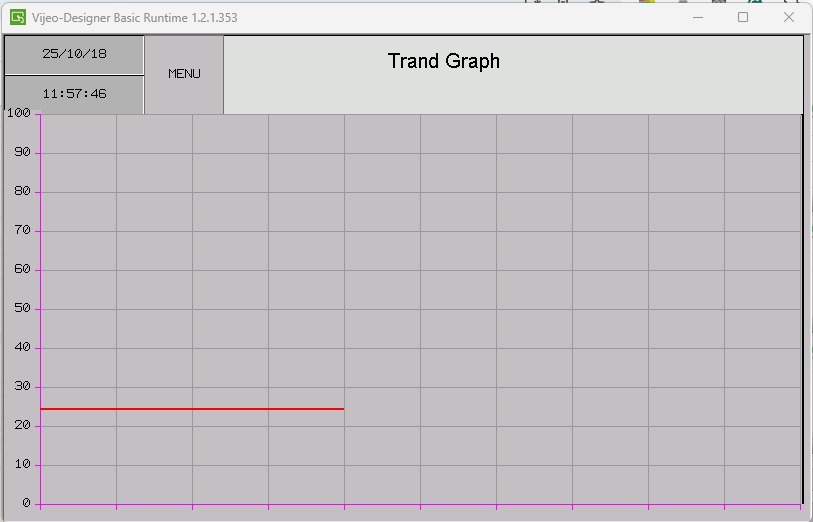
Task: Click the 90 label on Y-axis
Action: pyautogui.click(x=21, y=152)
